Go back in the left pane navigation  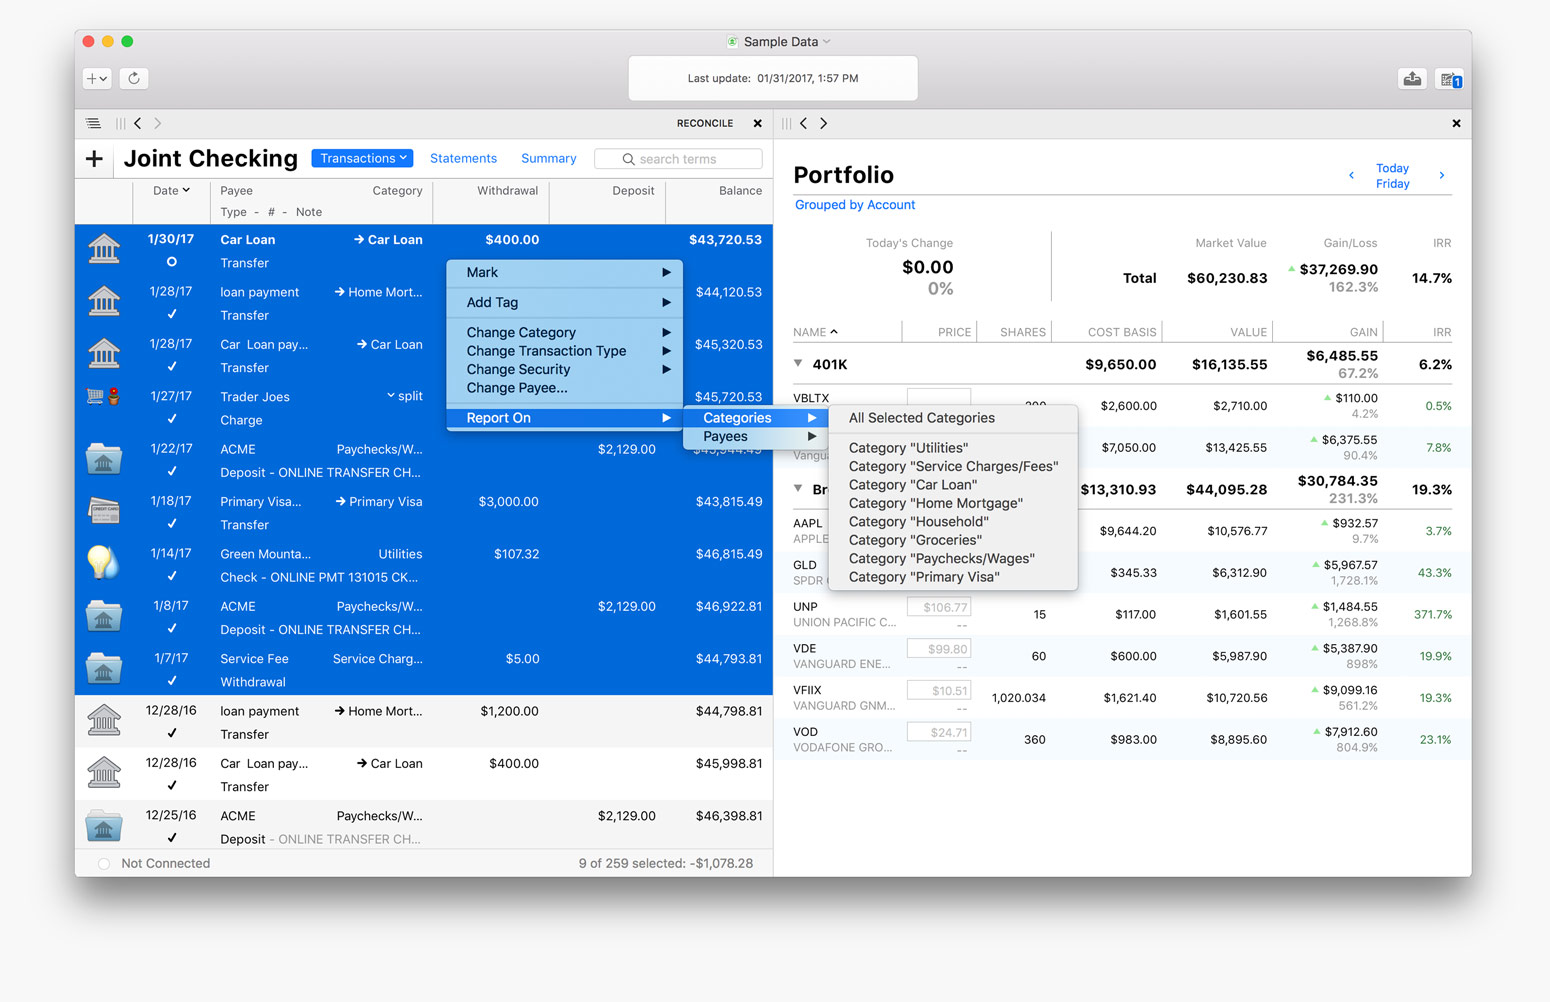(x=138, y=123)
